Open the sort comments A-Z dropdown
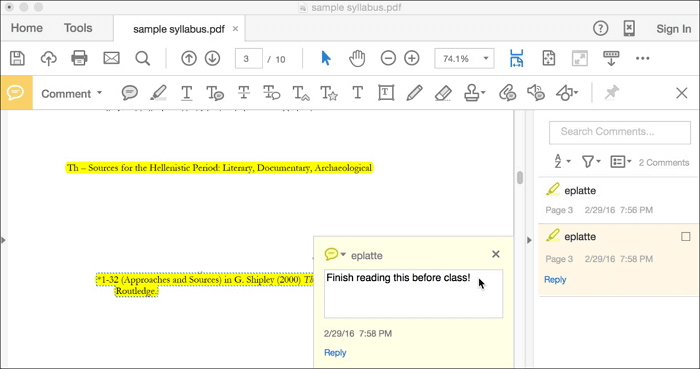The image size is (700, 369). coord(562,161)
